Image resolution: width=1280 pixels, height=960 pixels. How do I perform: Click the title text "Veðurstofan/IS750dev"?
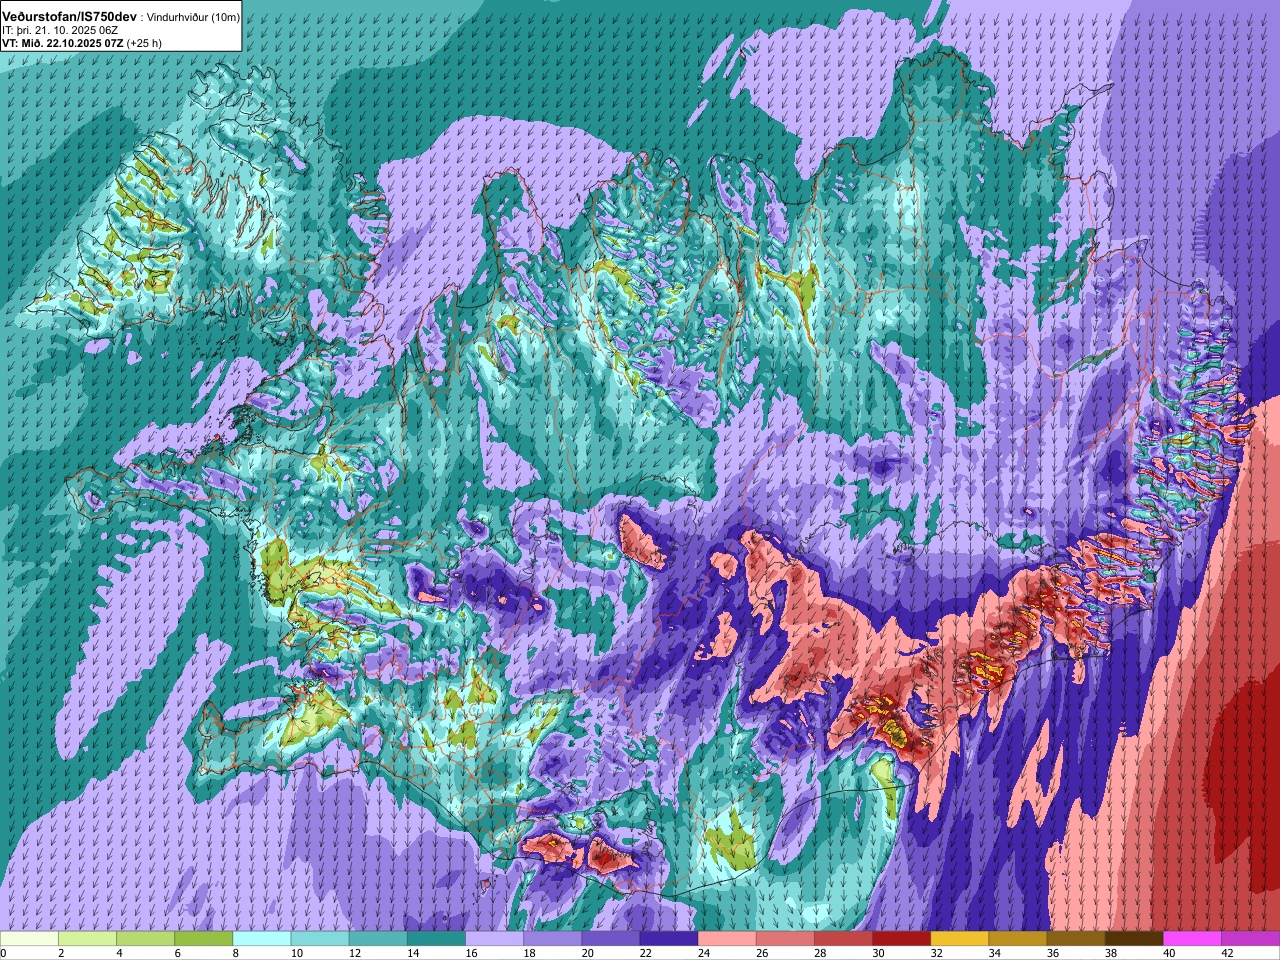pos(70,17)
